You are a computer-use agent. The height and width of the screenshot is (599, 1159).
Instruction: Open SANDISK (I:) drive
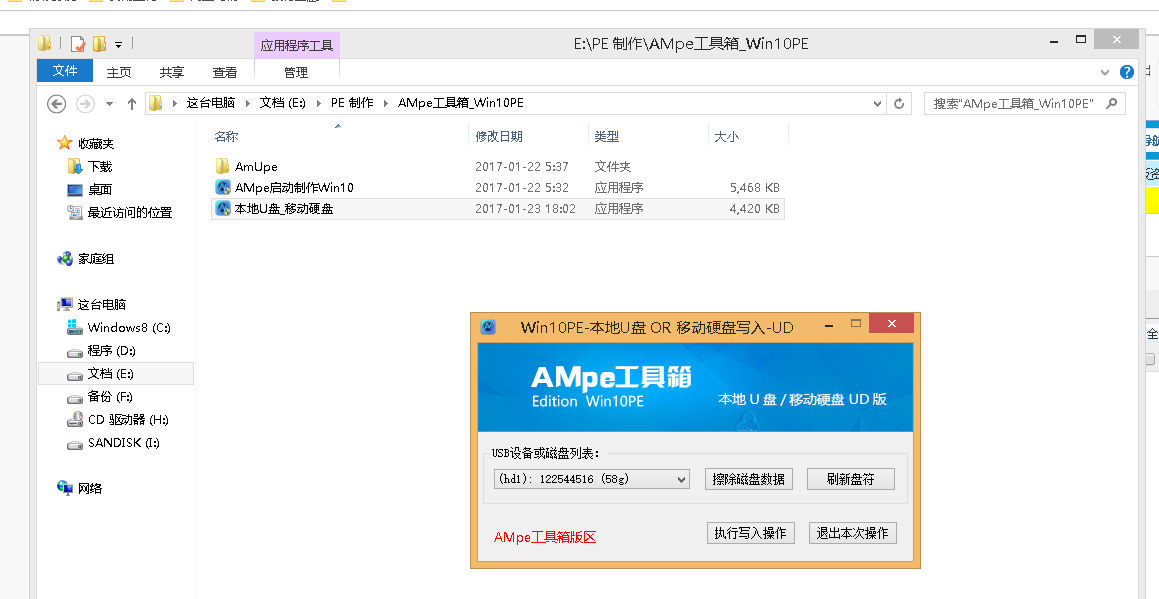click(123, 442)
